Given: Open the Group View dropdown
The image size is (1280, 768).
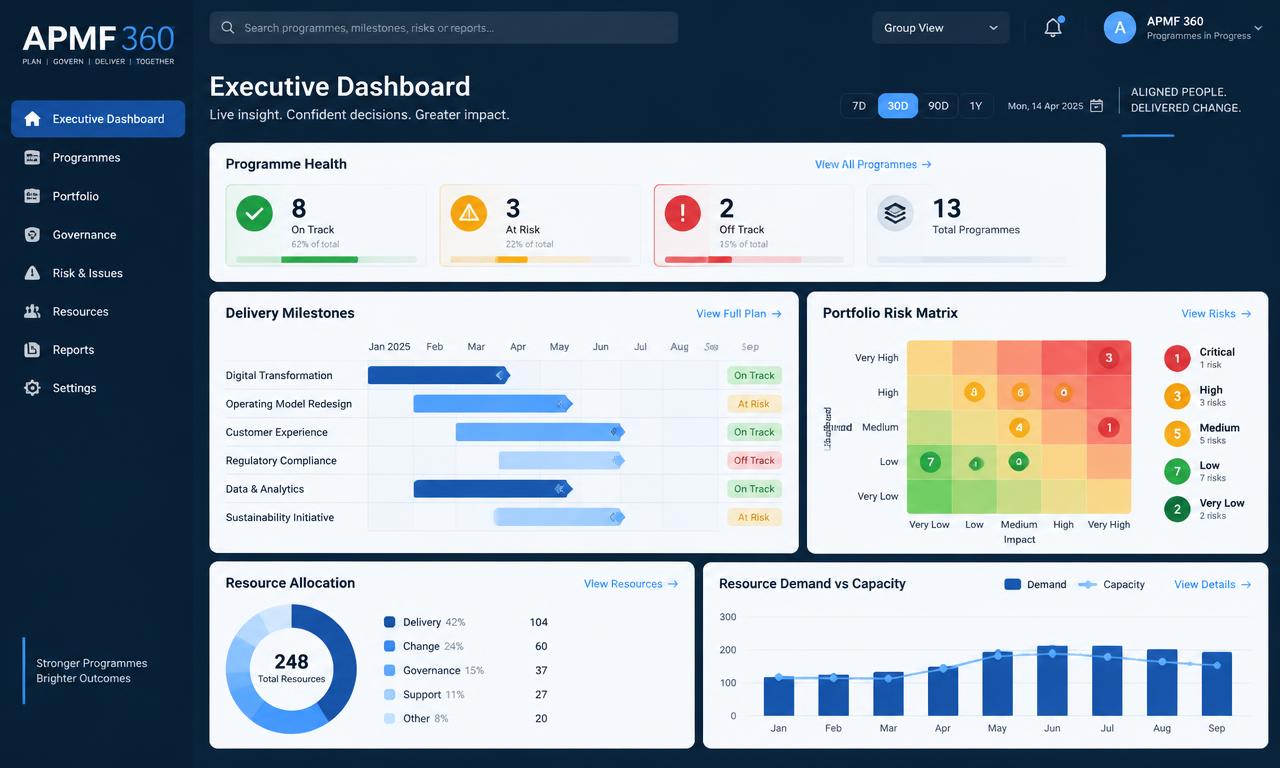Looking at the screenshot, I should [x=941, y=28].
